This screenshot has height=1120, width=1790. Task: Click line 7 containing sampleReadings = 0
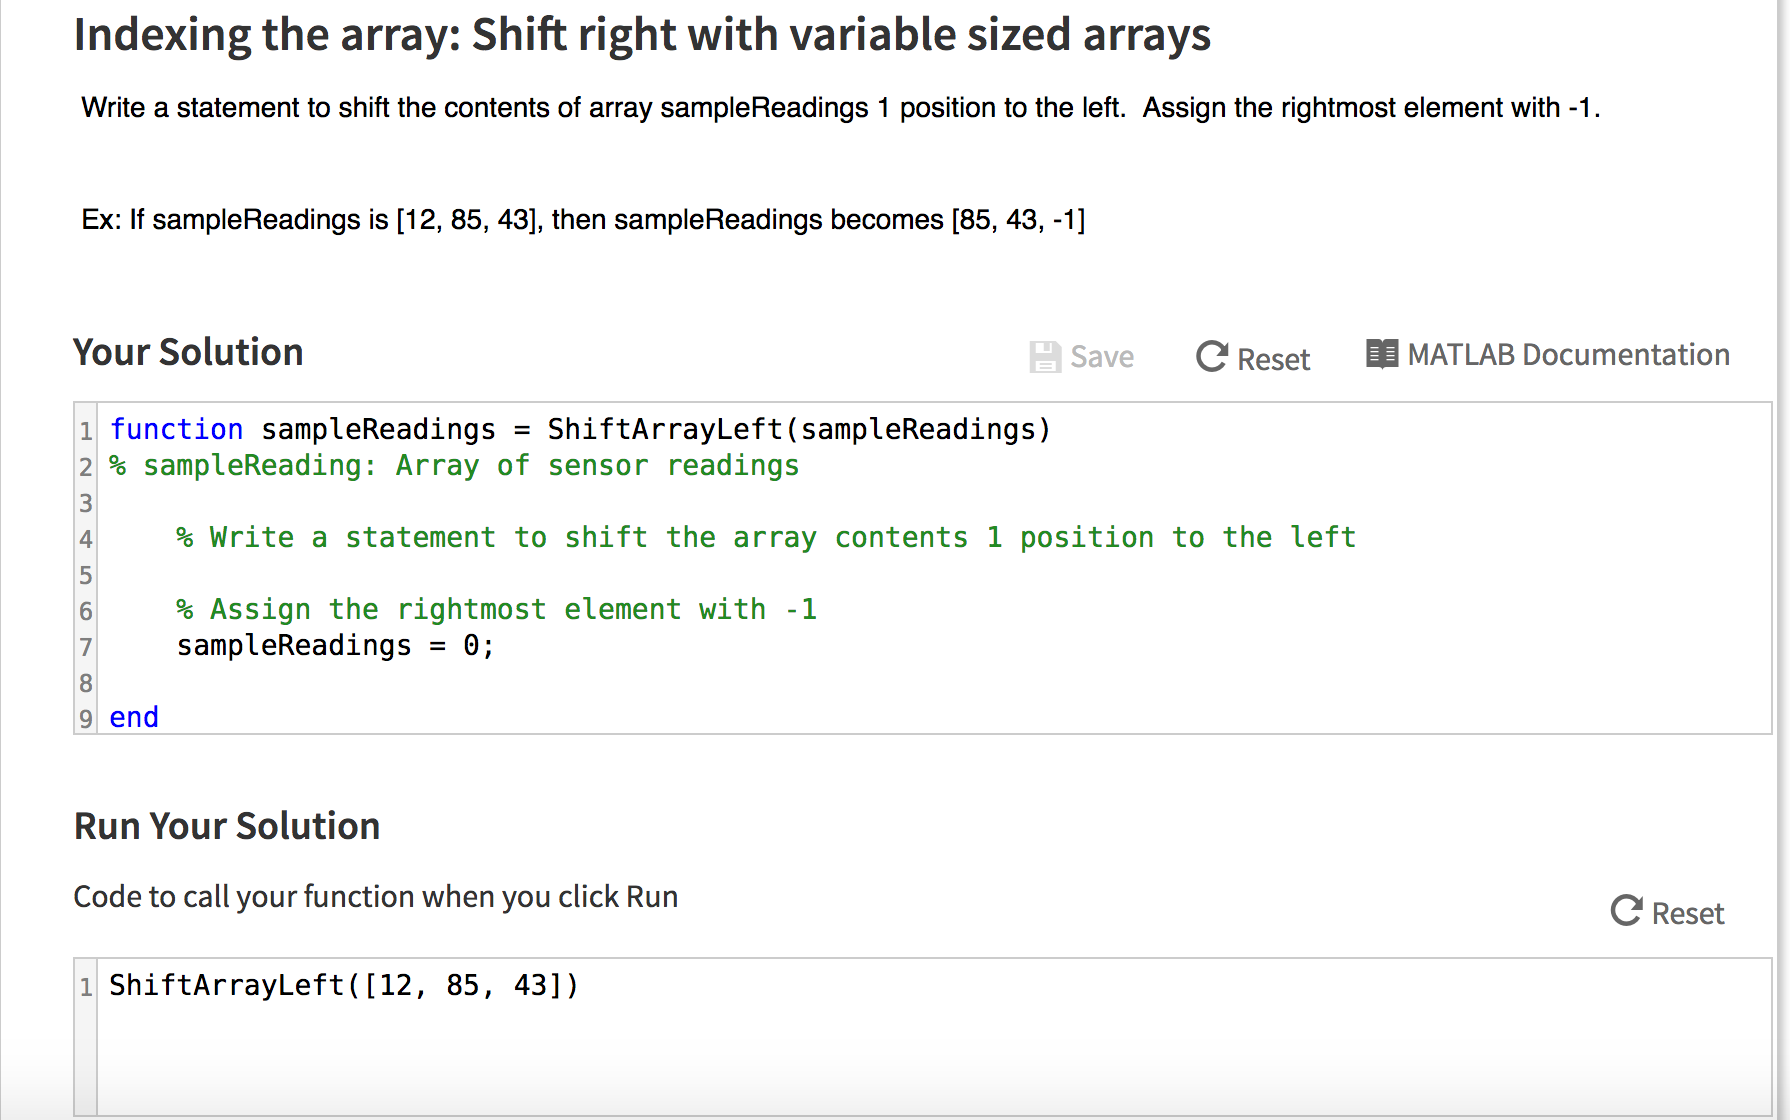(x=334, y=646)
